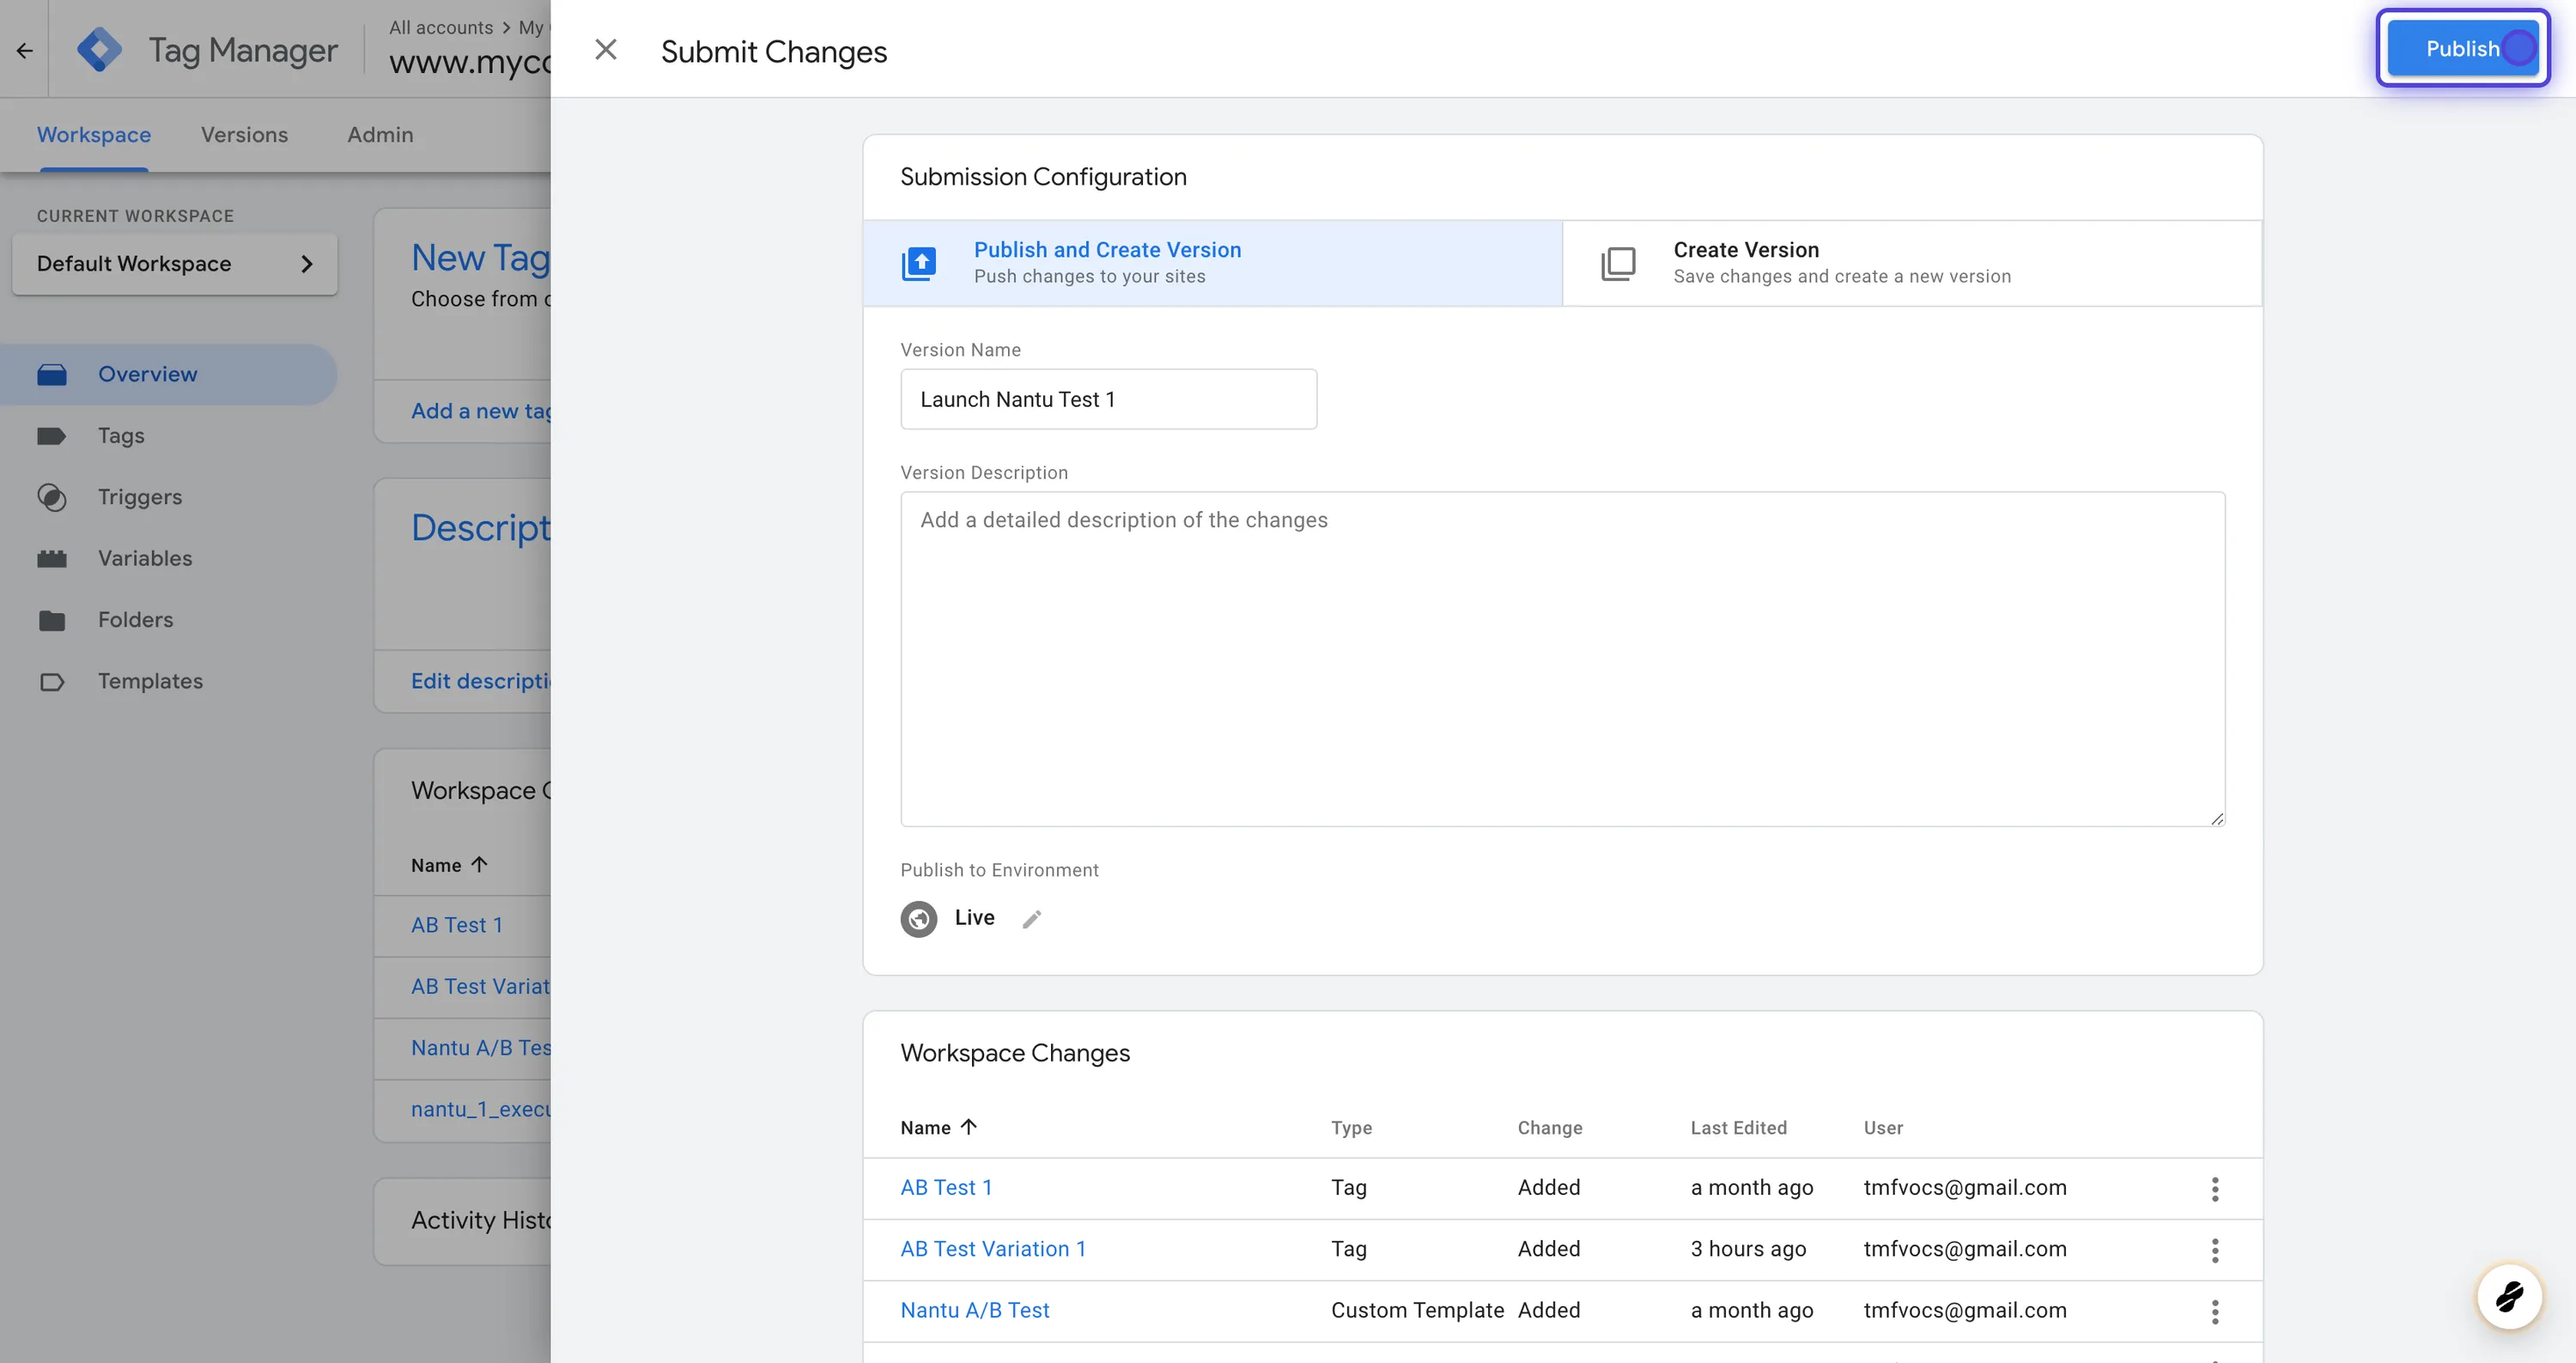Open three-dot menu for AB Test 1
Viewport: 2576px width, 1363px height.
pos(2215,1188)
